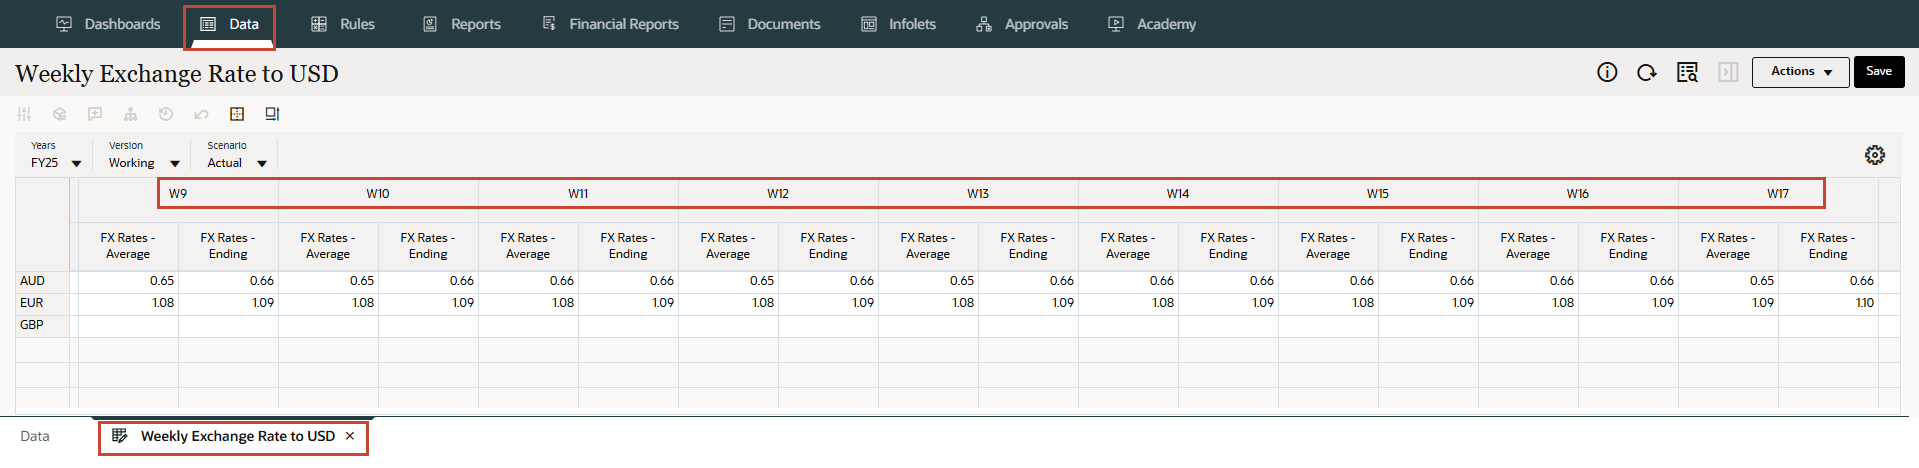Select Weekly Exchange Rate to USD tab
Image resolution: width=1919 pixels, height=468 pixels.
(238, 437)
